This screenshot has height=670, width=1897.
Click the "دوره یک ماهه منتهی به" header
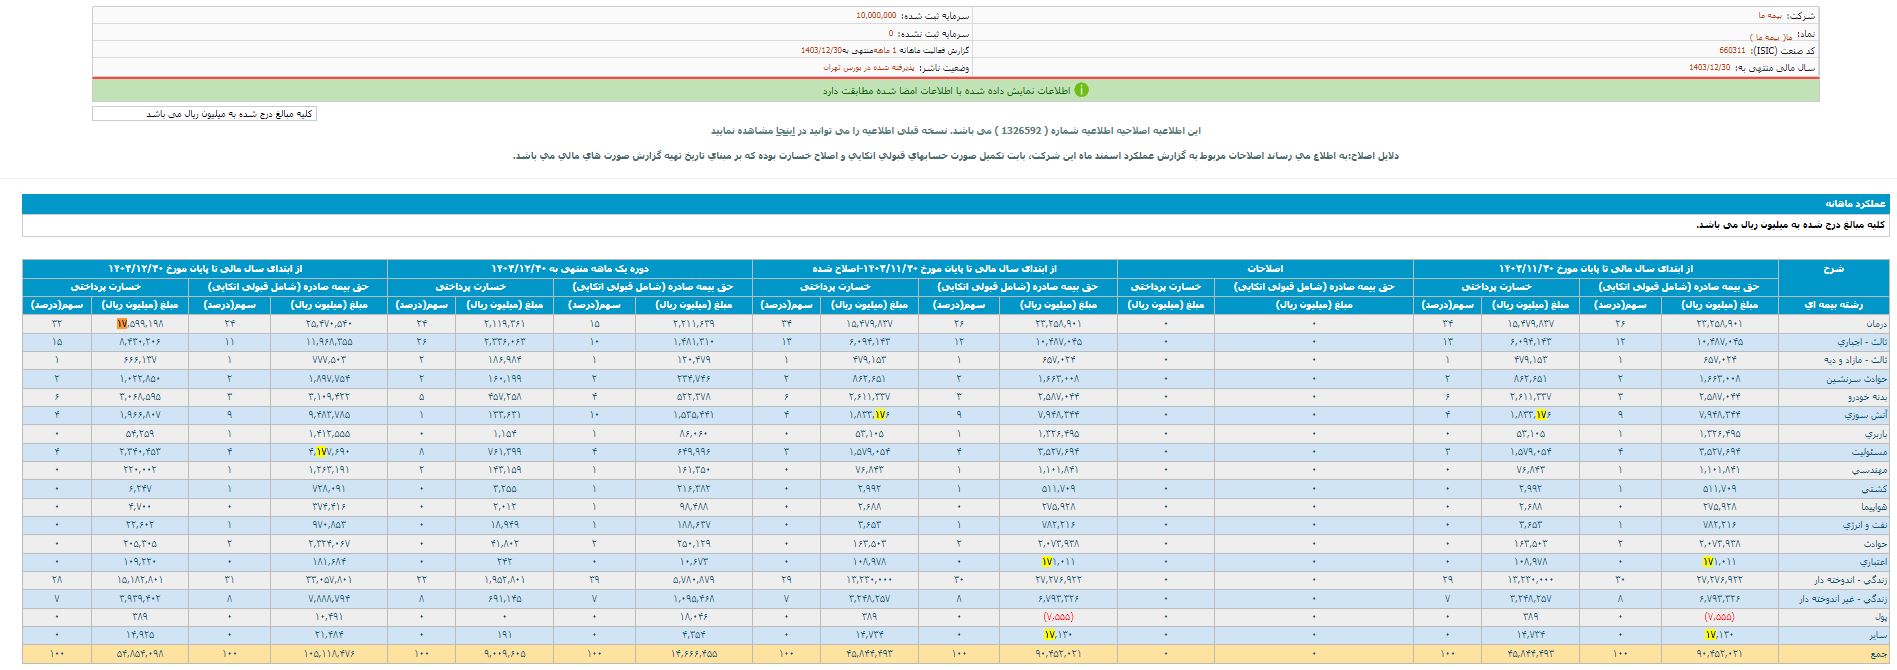click(x=569, y=269)
